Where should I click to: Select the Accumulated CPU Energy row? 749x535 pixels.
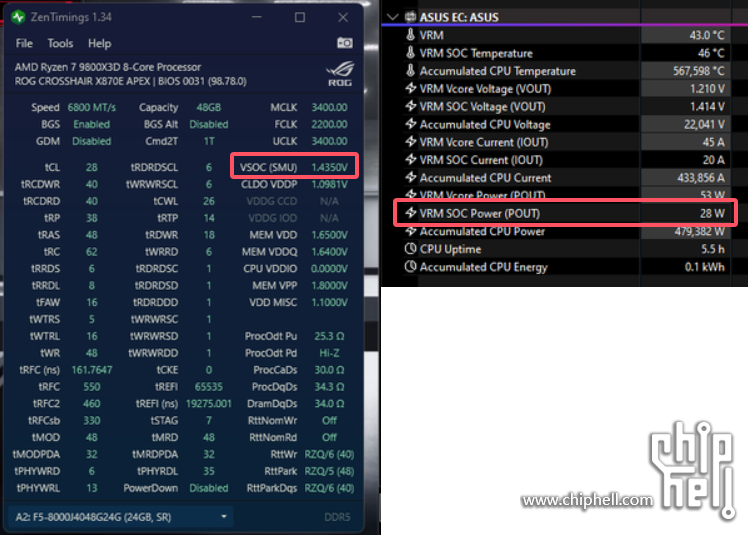[565, 267]
